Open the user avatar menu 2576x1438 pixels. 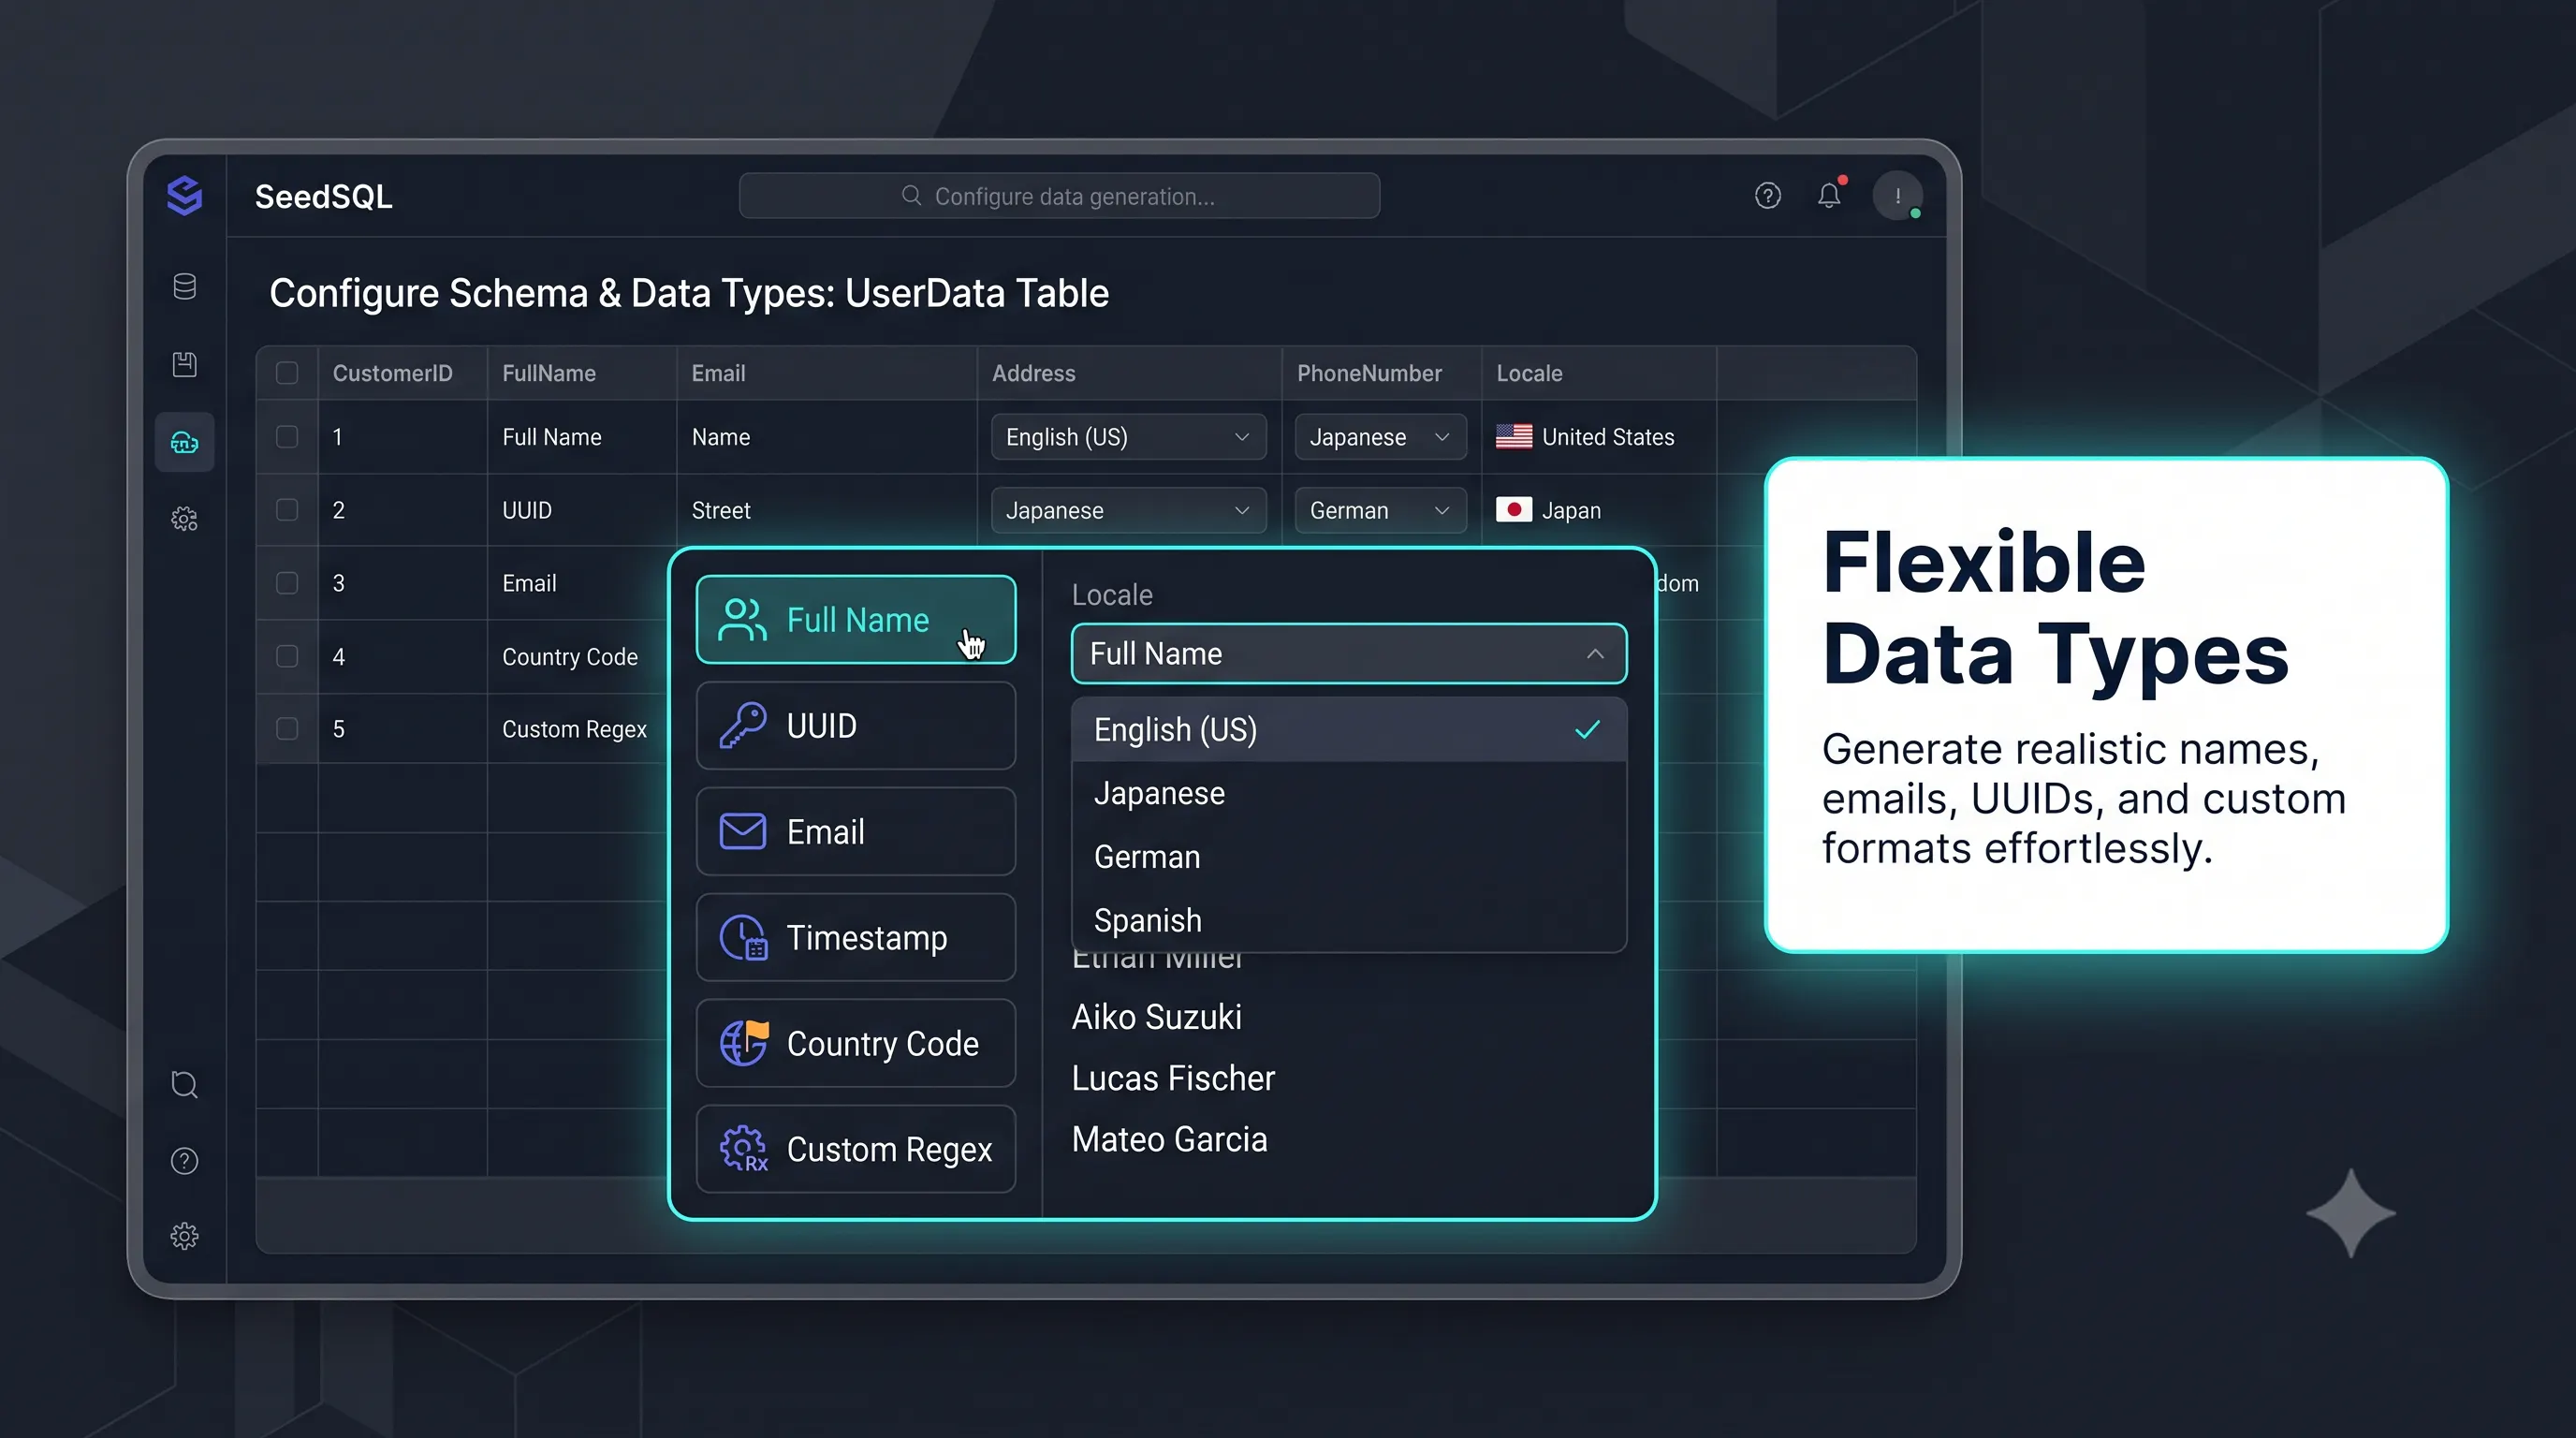[x=1897, y=196]
